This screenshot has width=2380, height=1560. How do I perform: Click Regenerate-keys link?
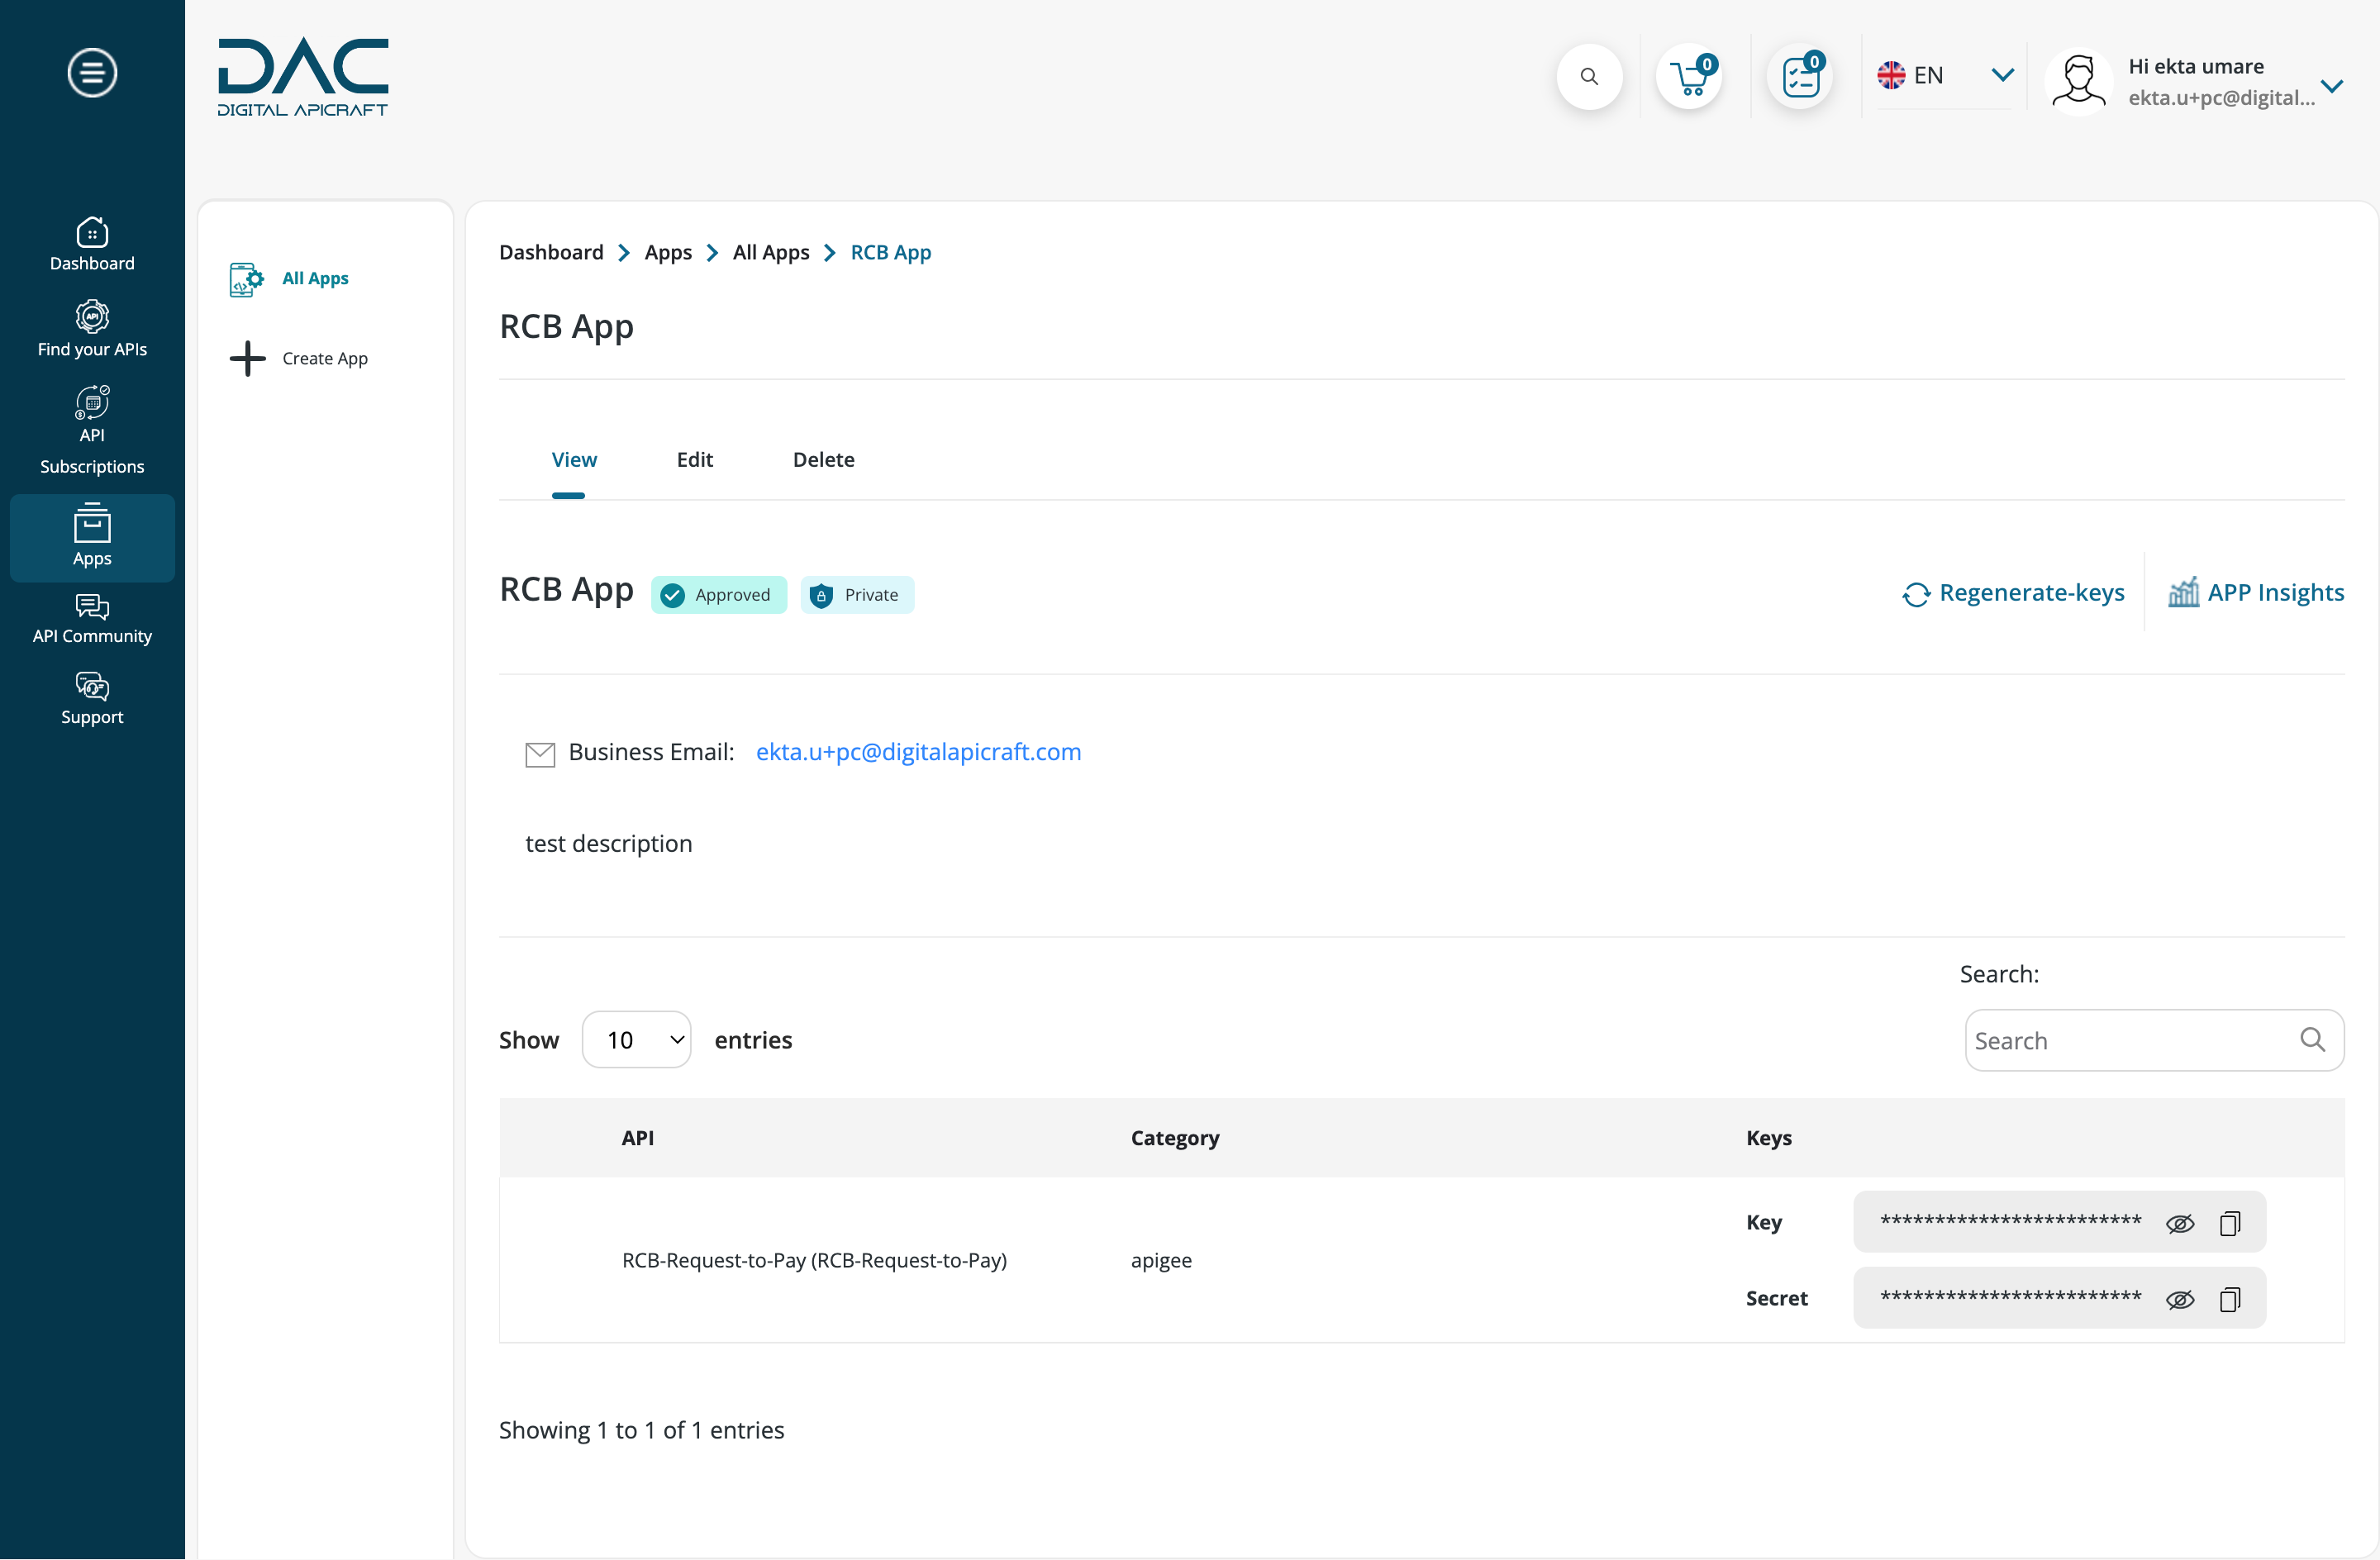click(x=2013, y=593)
